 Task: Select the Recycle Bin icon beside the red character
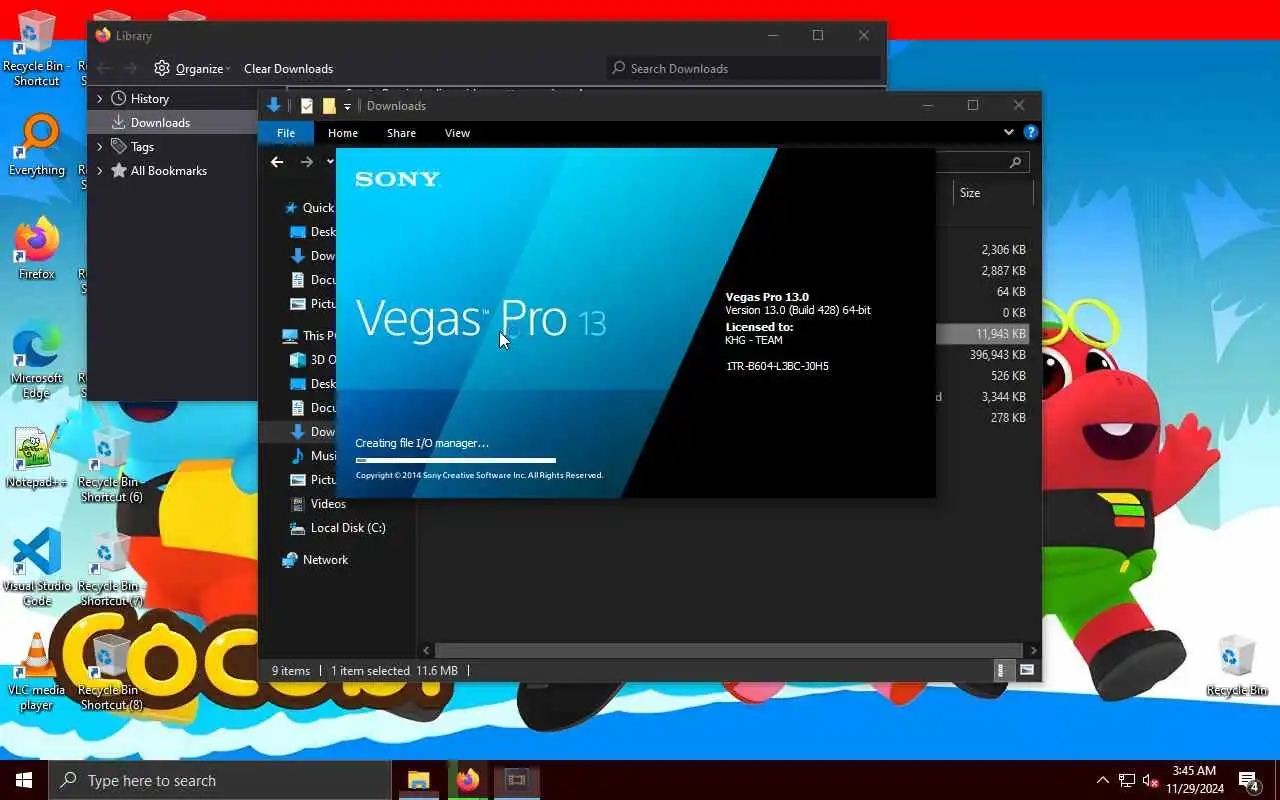click(x=1237, y=665)
